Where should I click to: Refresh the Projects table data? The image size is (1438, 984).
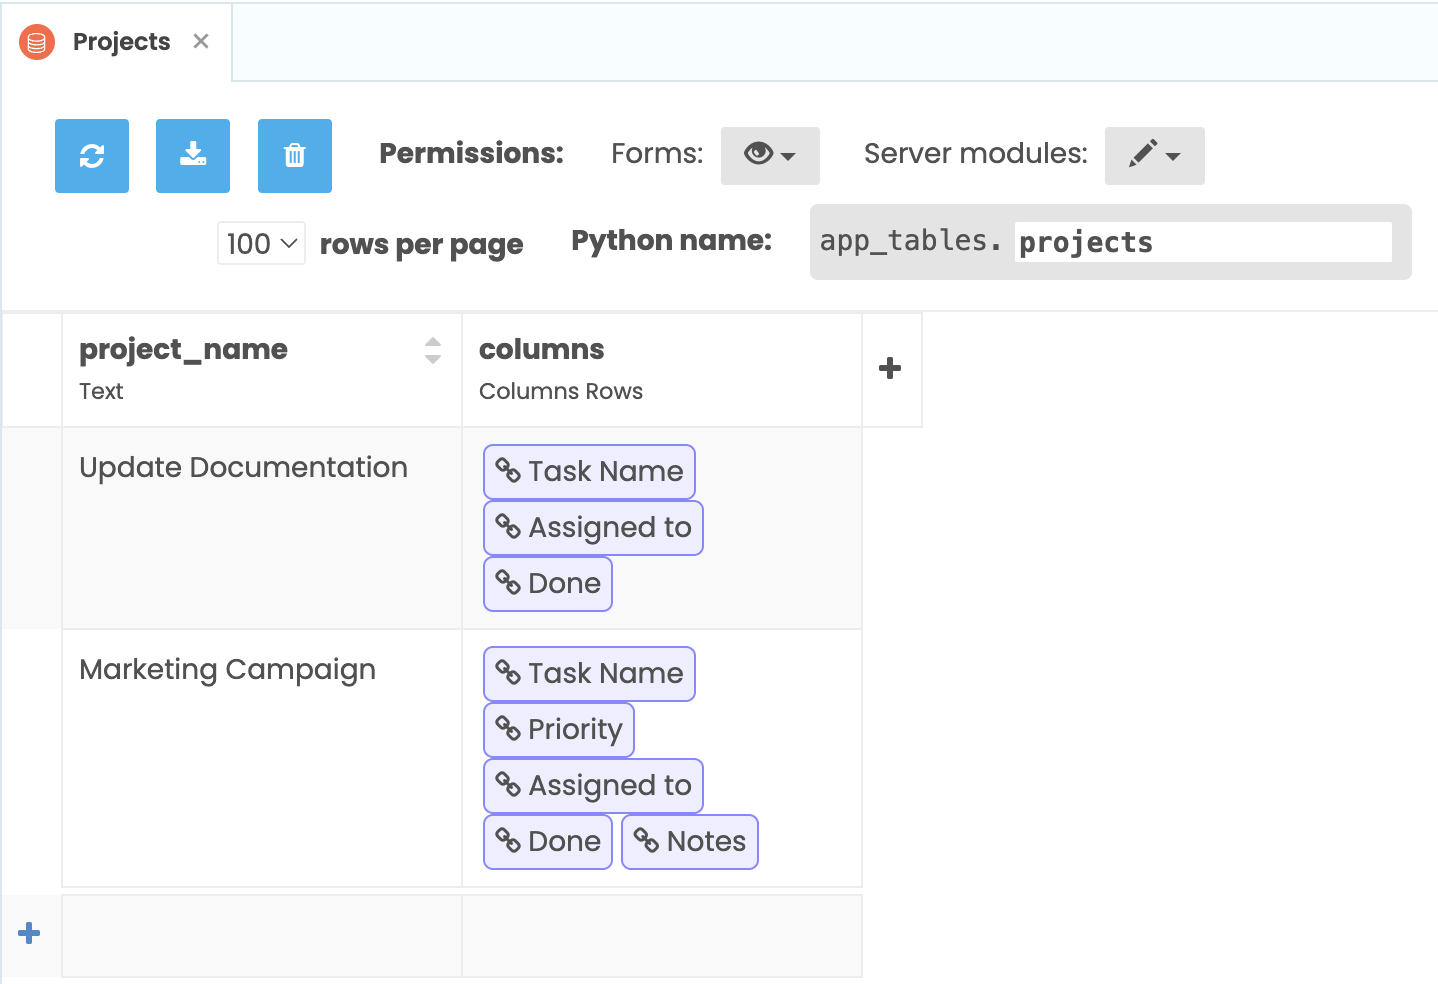pyautogui.click(x=91, y=156)
